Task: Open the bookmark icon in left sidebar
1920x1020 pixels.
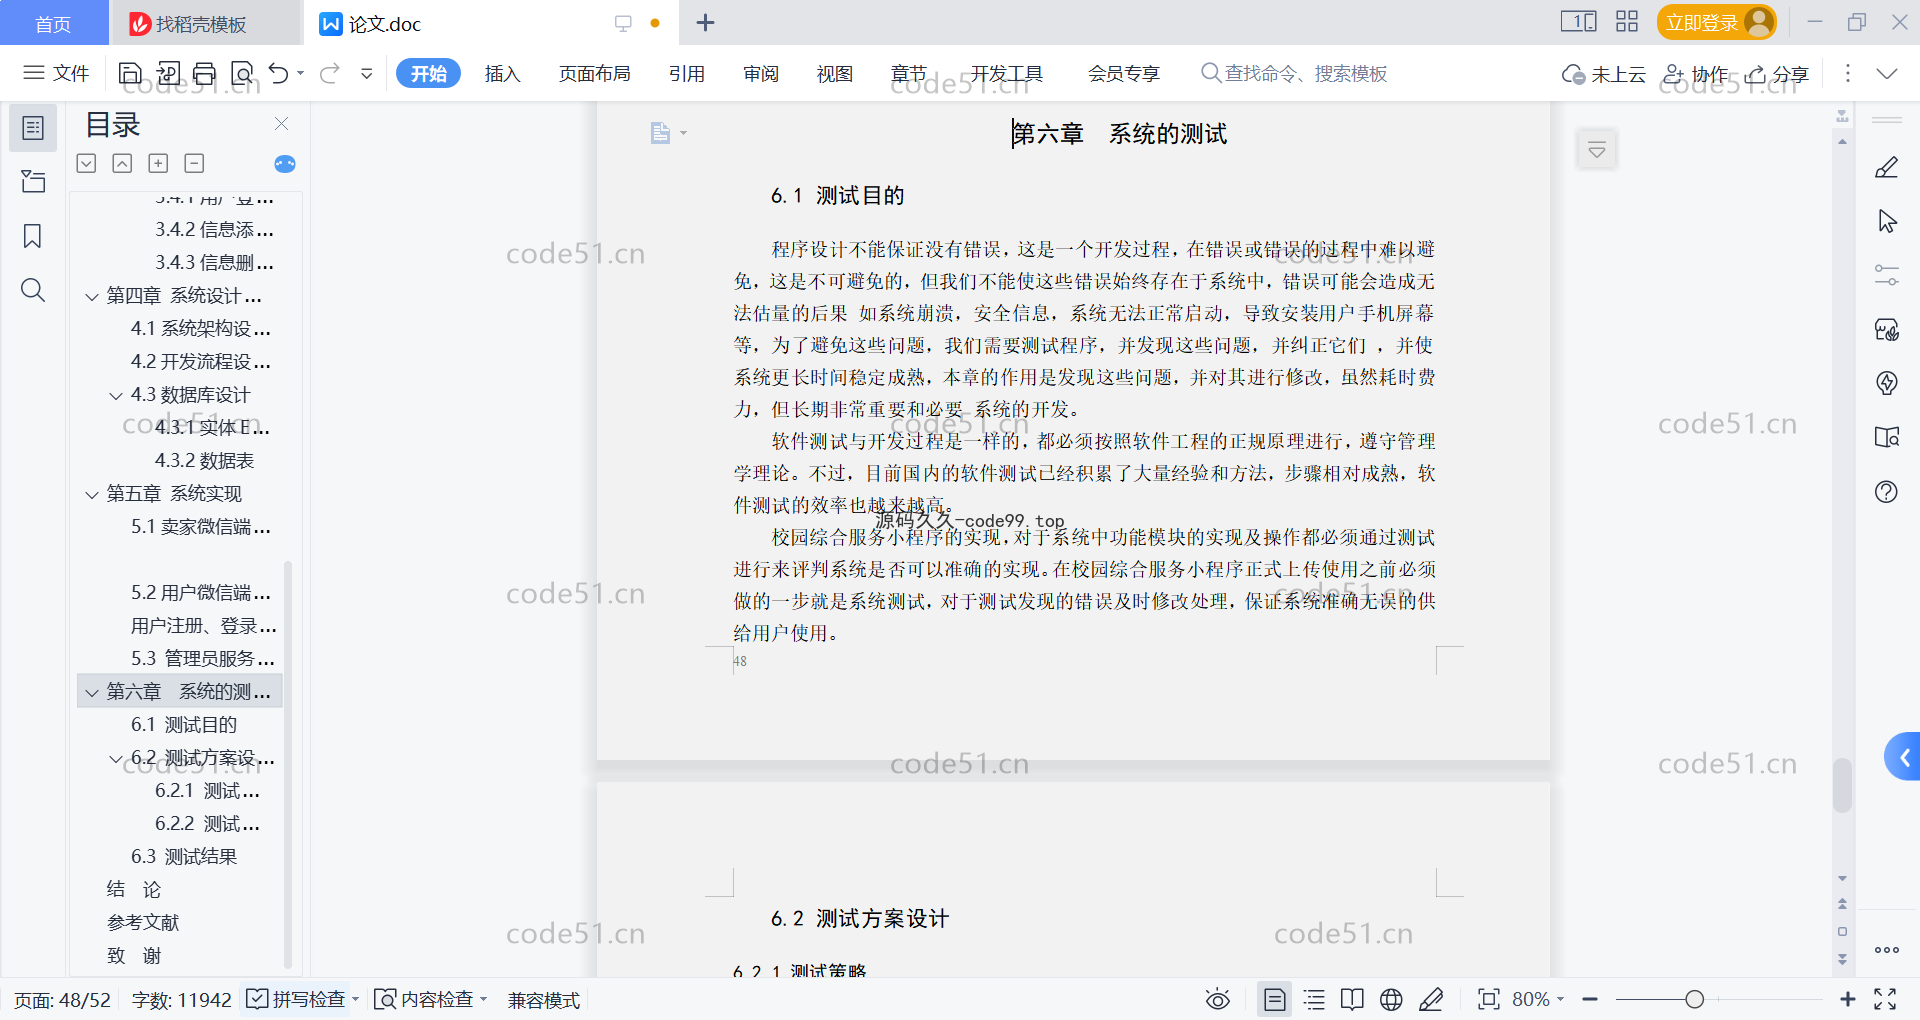Action: coord(33,236)
